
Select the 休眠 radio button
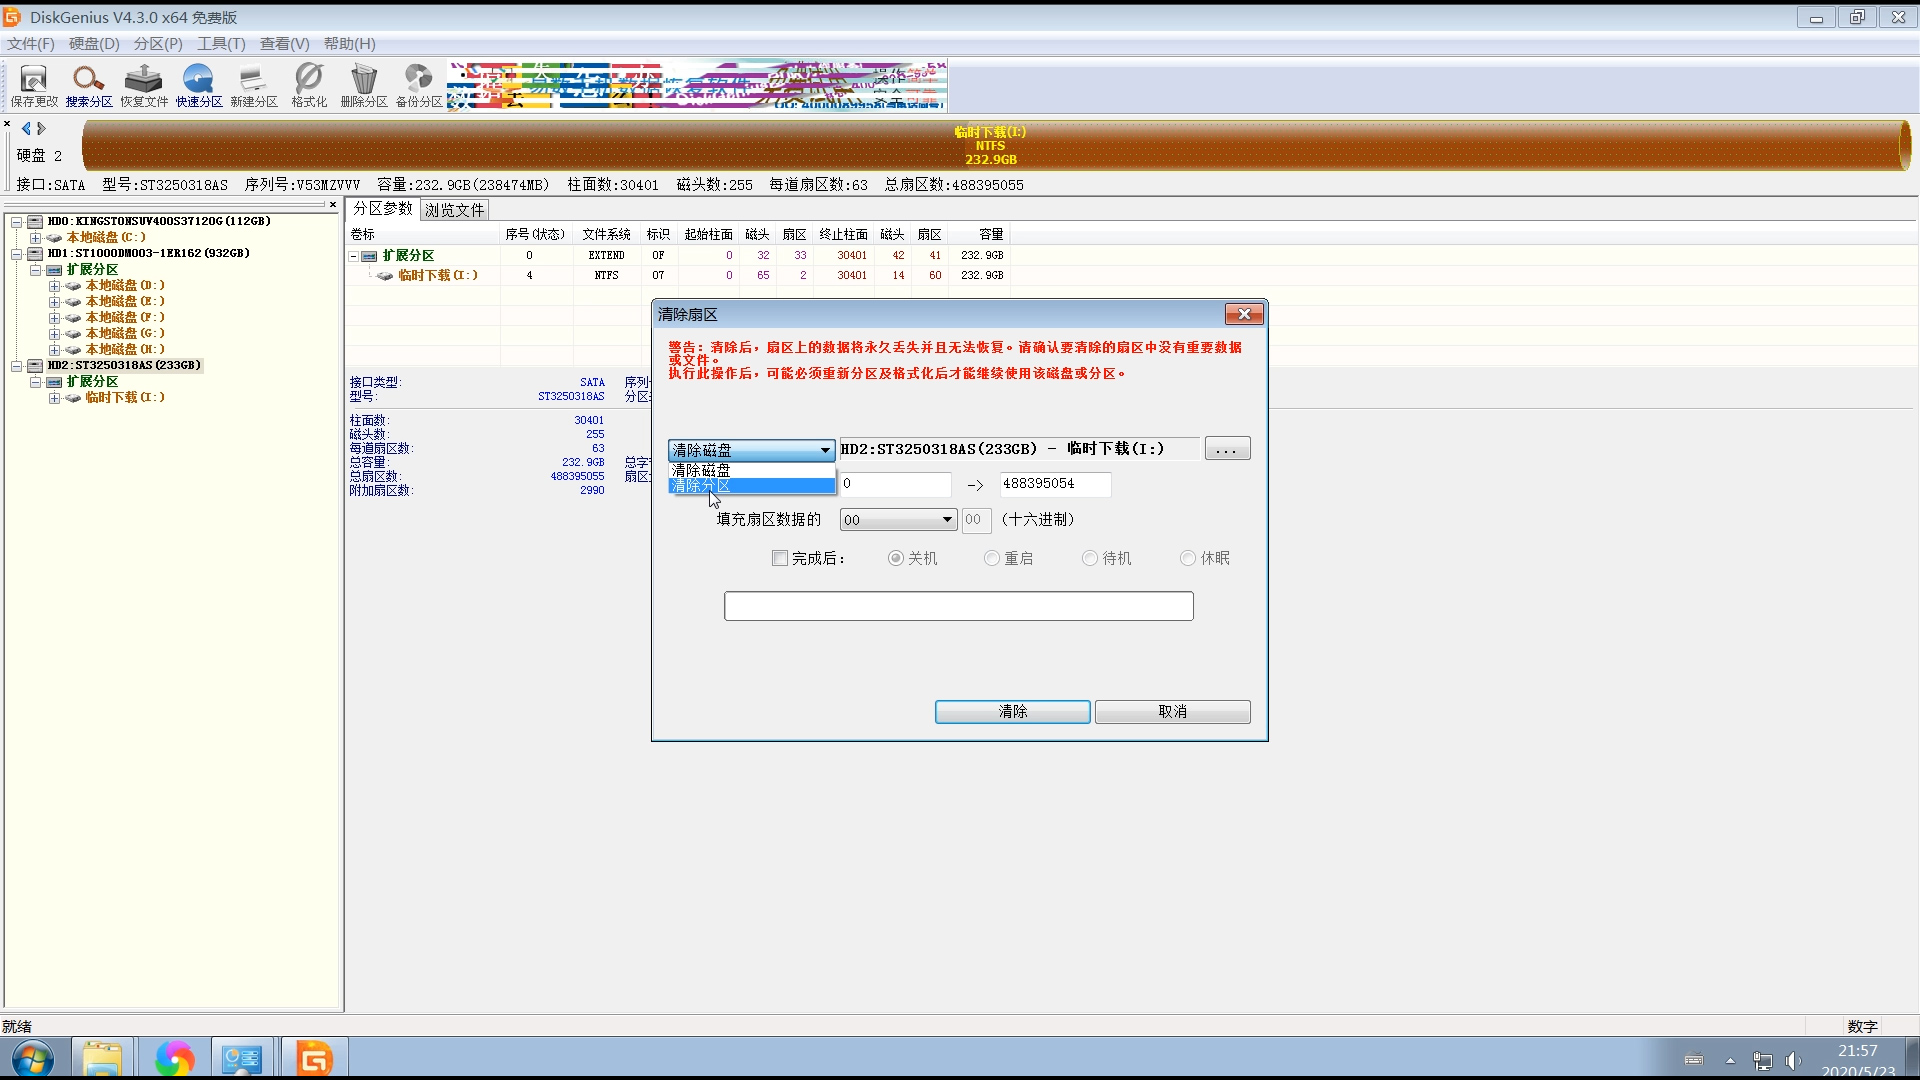1188,558
